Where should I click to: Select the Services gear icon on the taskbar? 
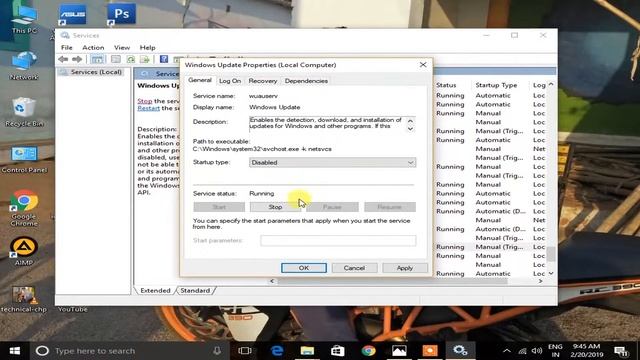pyautogui.click(x=460, y=351)
